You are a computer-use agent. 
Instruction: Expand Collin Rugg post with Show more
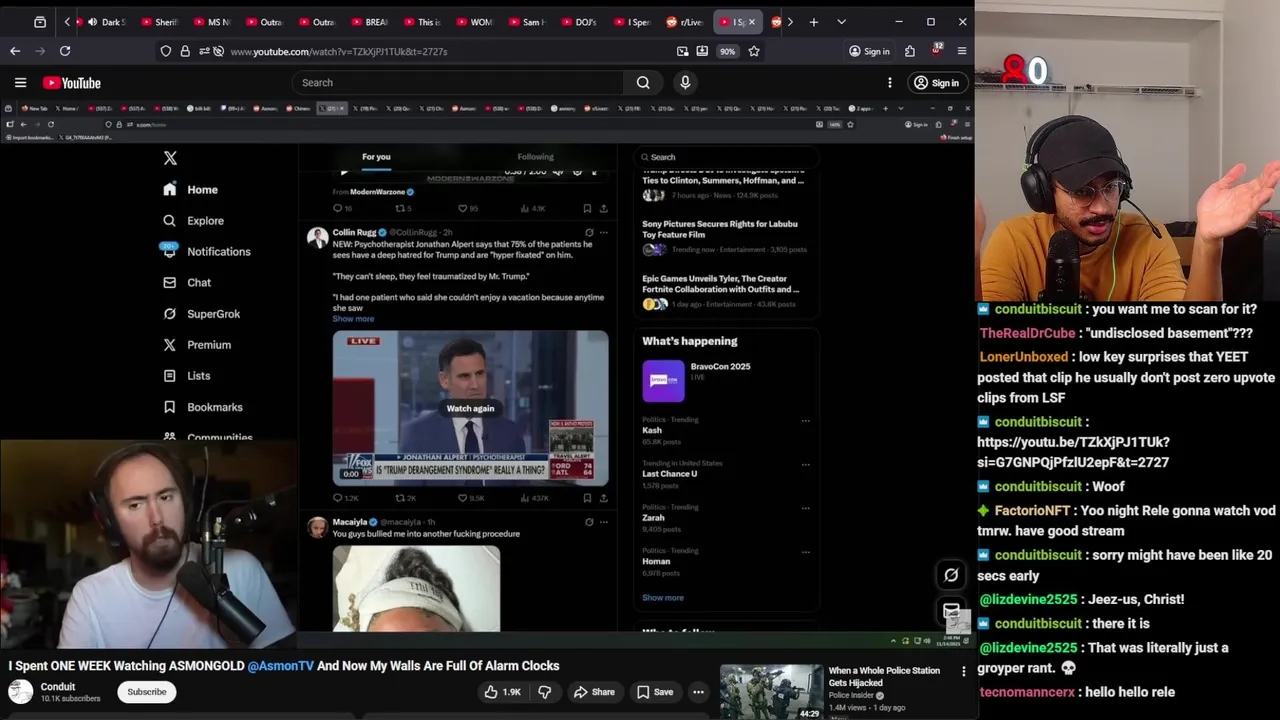coord(353,319)
